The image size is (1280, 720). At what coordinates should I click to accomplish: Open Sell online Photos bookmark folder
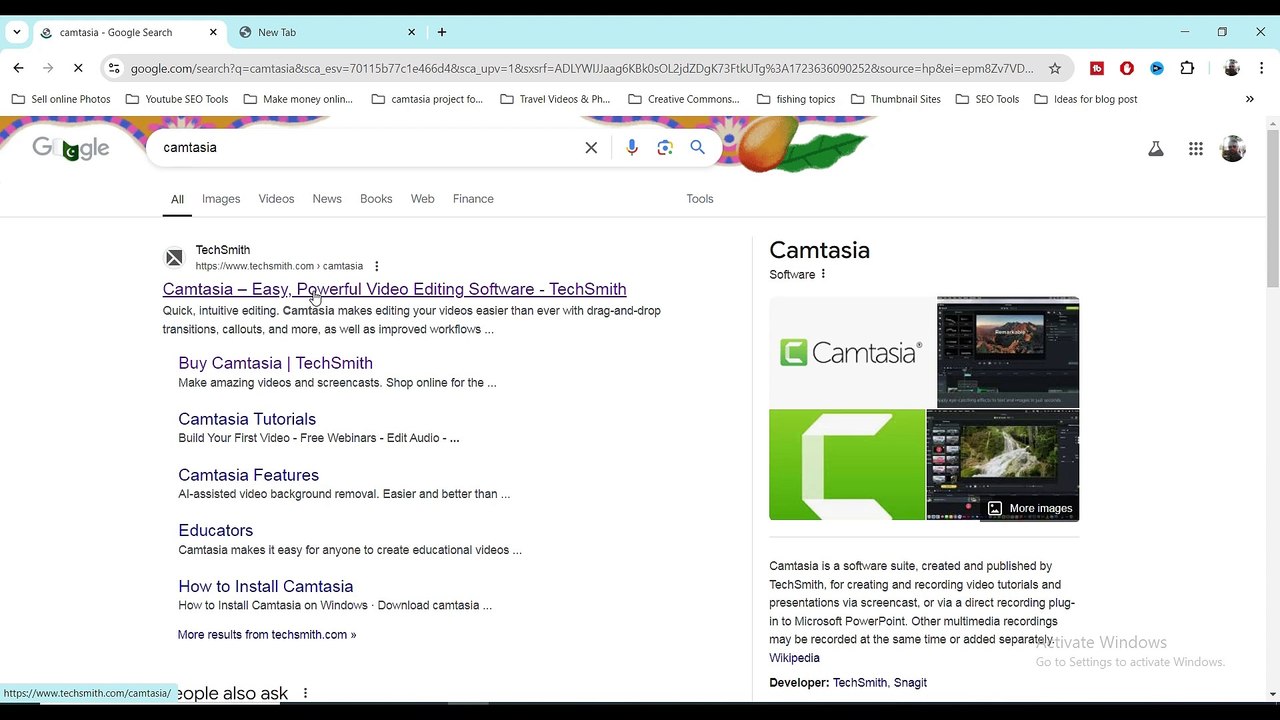tap(61, 99)
